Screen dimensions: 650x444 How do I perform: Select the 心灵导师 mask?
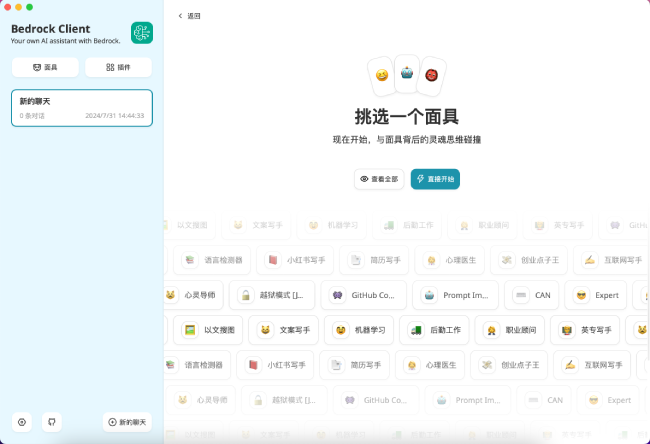tap(192, 295)
